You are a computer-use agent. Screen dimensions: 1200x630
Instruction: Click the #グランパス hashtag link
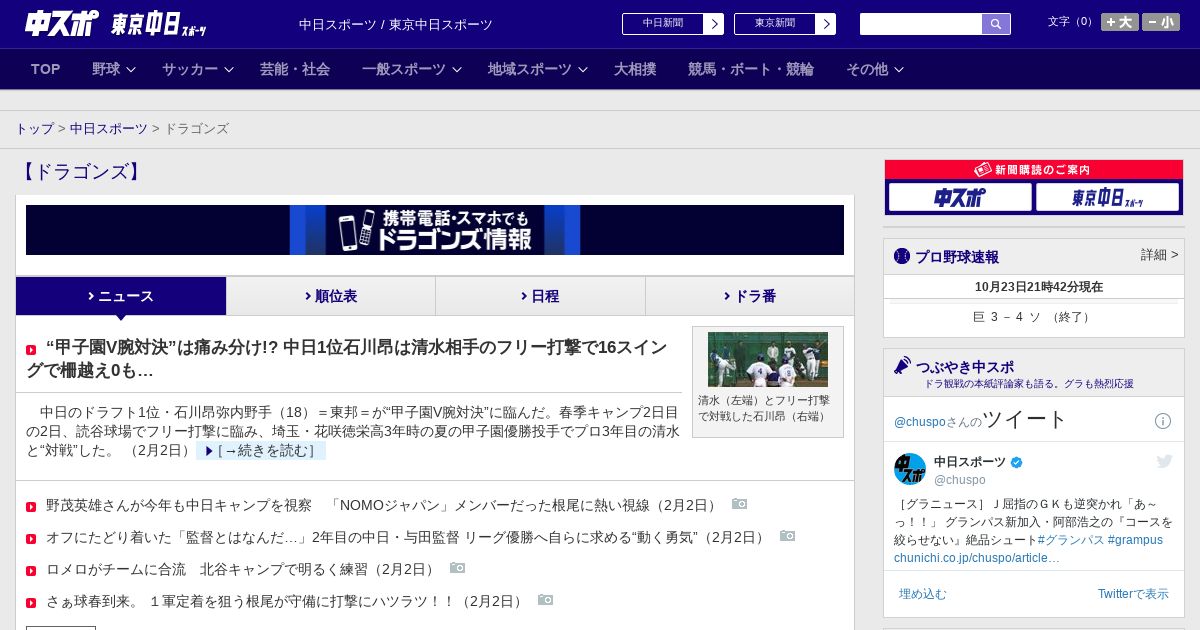(x=1071, y=540)
